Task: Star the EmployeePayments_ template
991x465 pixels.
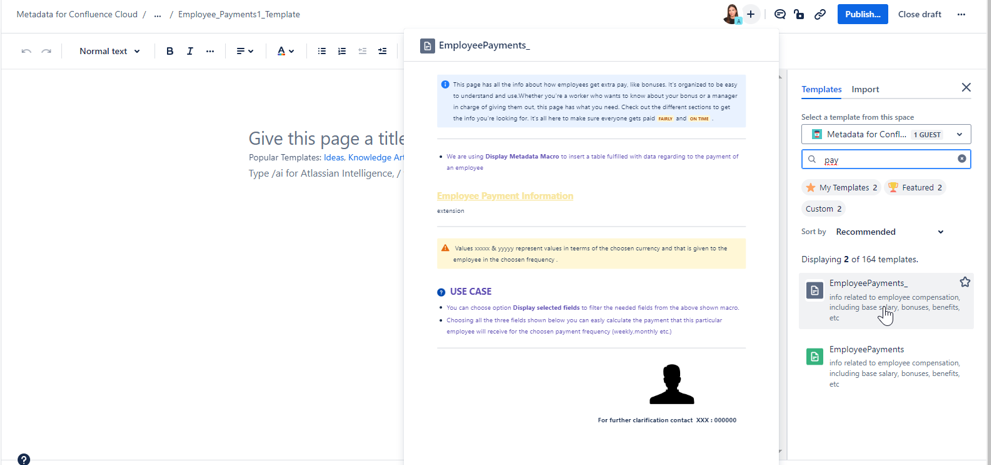Action: coord(965,283)
